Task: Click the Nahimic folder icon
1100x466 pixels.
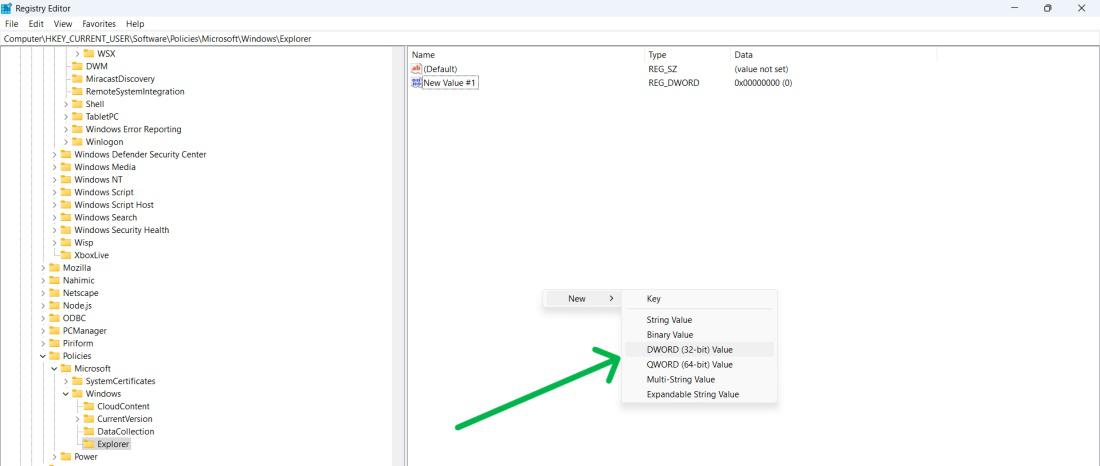Action: pos(55,281)
